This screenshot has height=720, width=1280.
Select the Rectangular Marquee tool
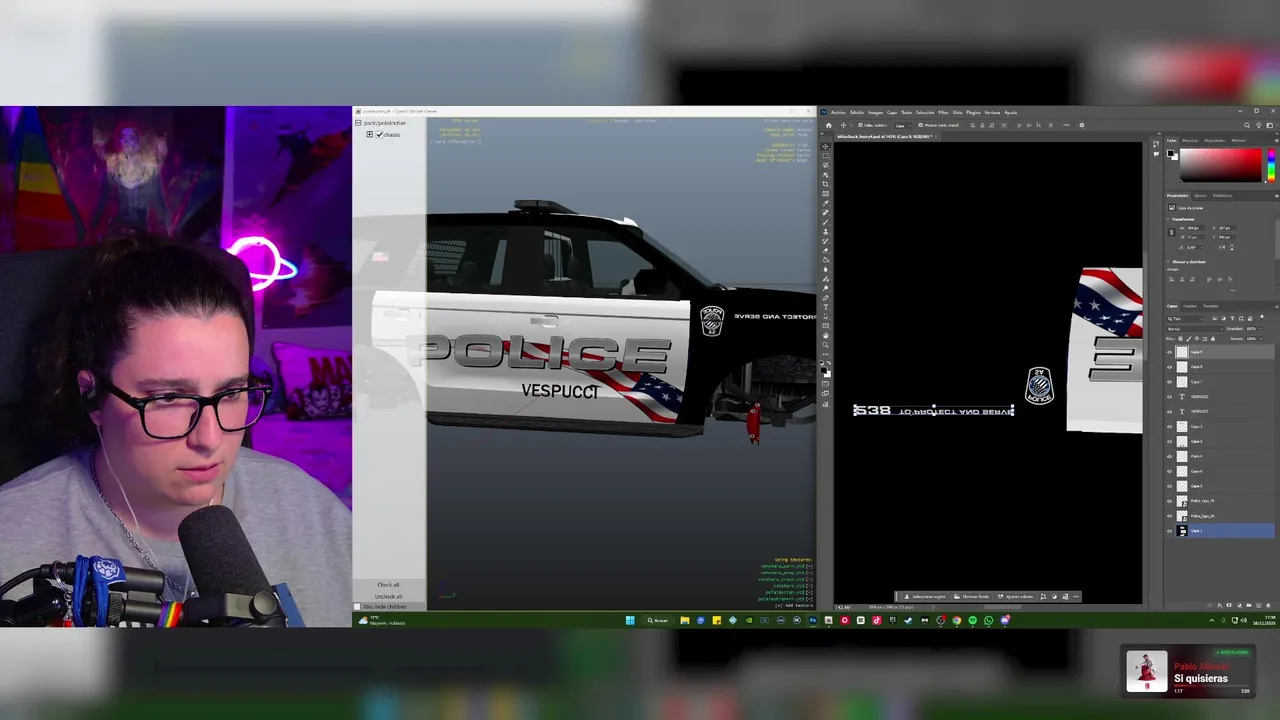click(x=825, y=156)
